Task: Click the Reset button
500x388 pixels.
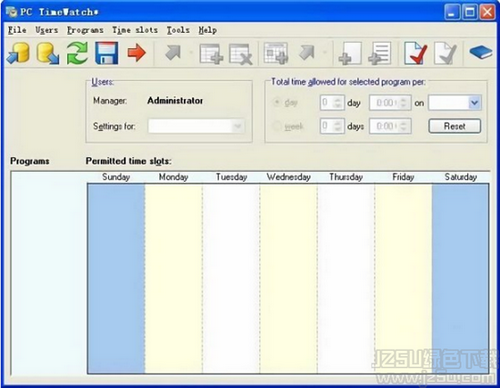Action: (x=455, y=126)
